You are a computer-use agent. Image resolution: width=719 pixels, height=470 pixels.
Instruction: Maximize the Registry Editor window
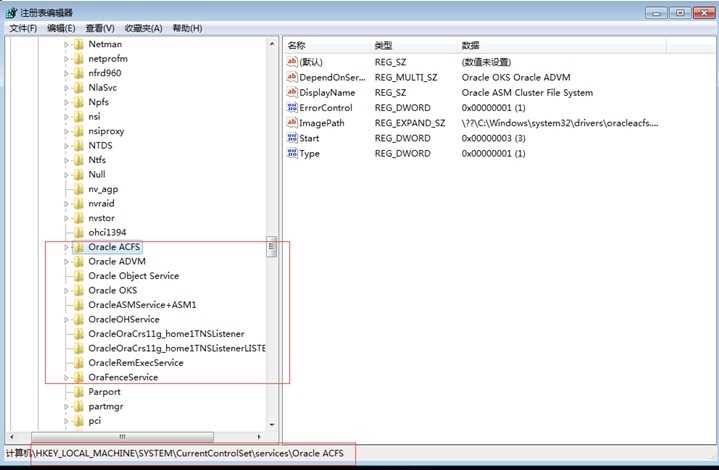(680, 13)
